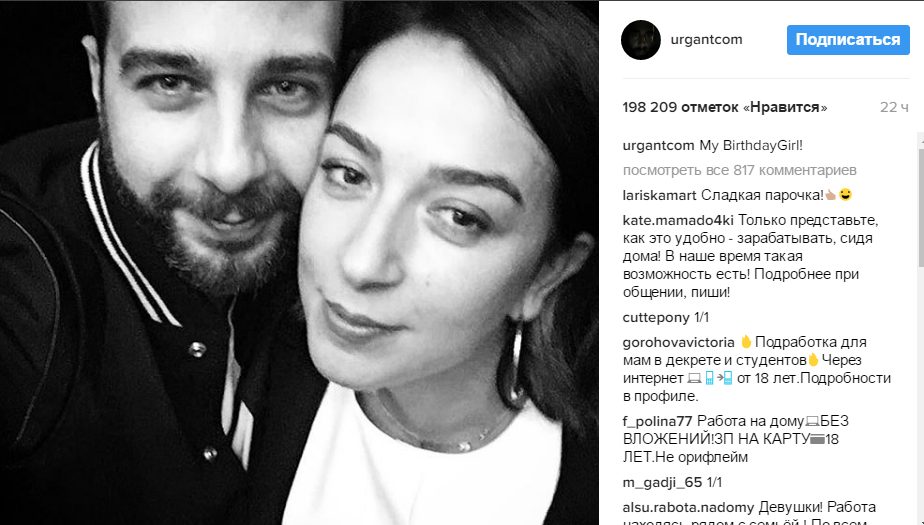The height and width of the screenshot is (525, 924).
Task: Visit the cuttepony profile
Action: point(656,318)
